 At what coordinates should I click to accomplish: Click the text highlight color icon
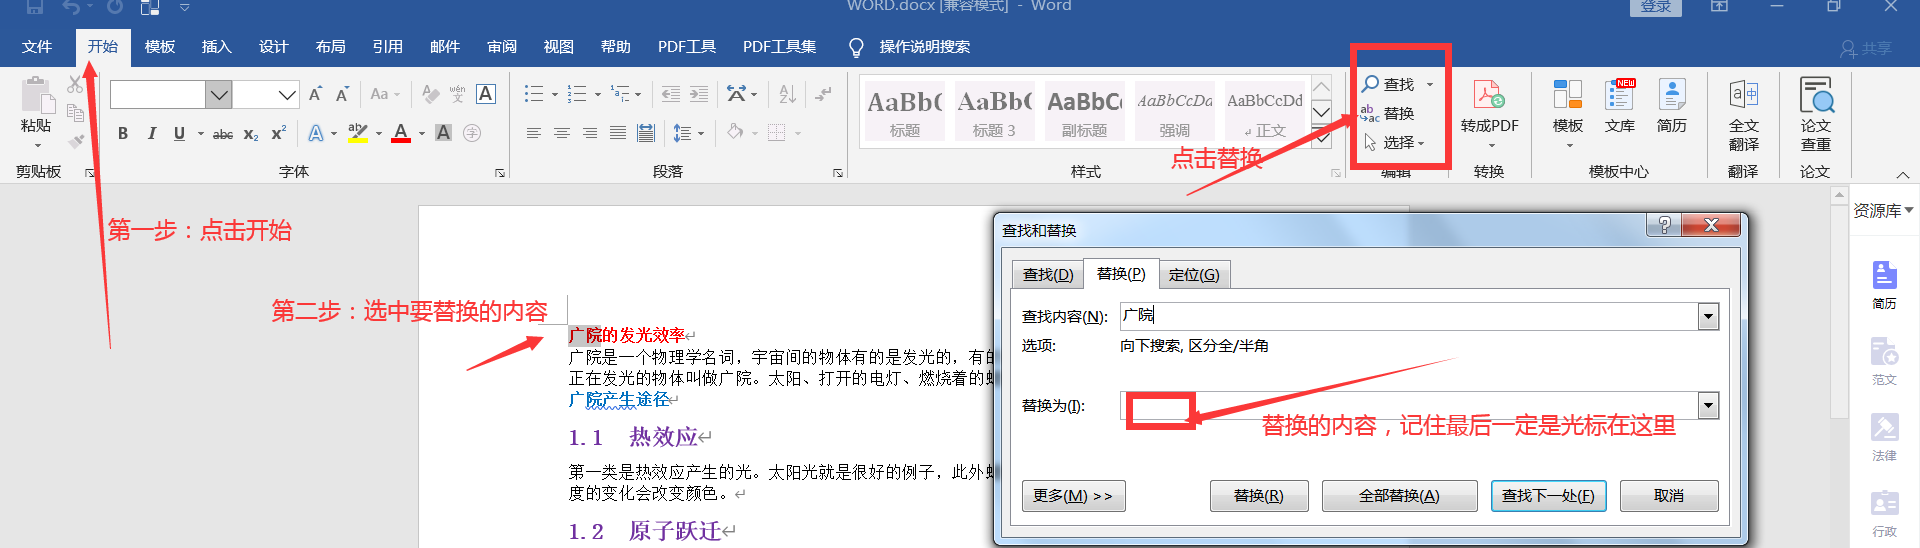[357, 133]
